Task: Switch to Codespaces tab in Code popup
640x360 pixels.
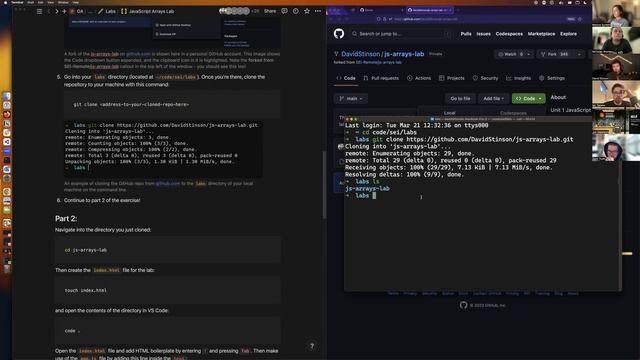Action: click(x=513, y=113)
